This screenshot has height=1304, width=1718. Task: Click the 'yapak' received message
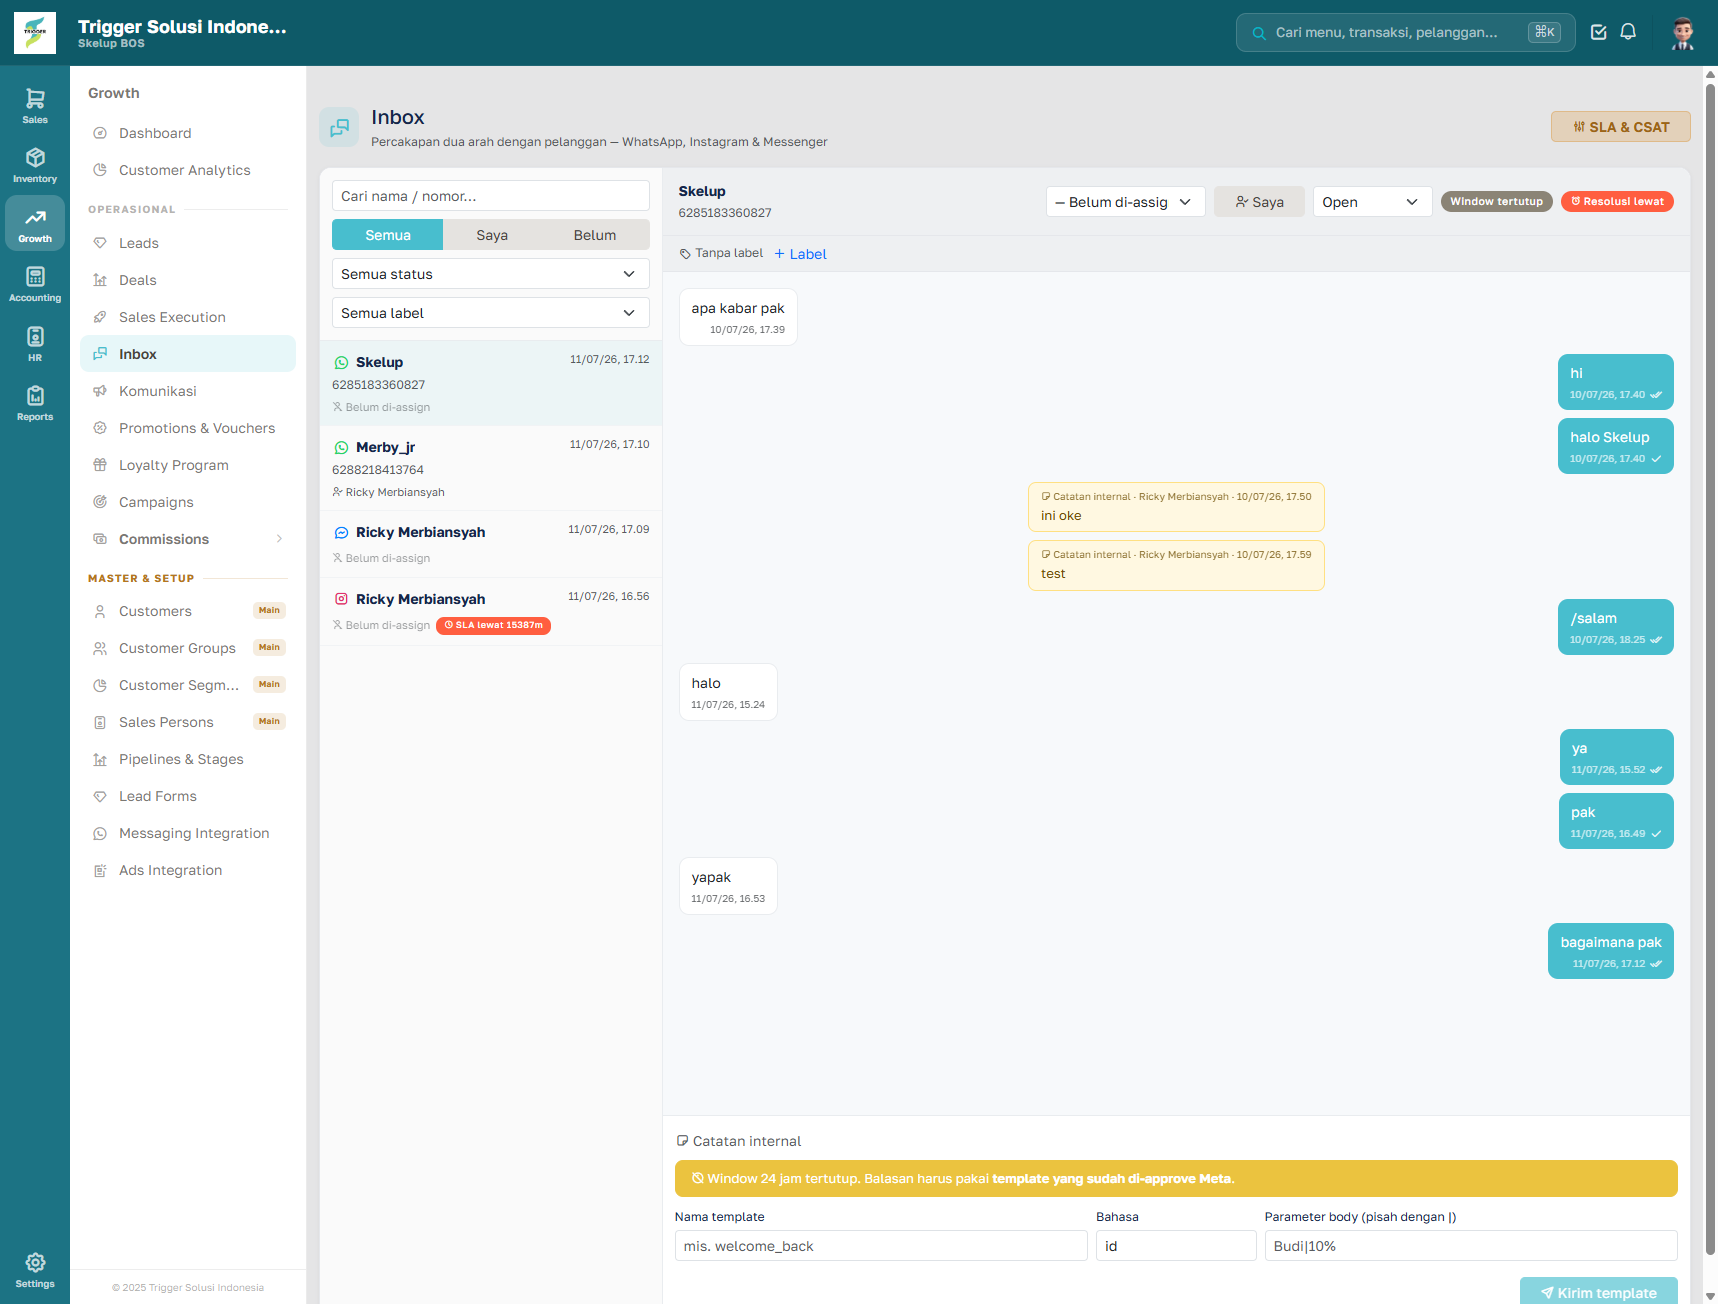[x=728, y=886]
